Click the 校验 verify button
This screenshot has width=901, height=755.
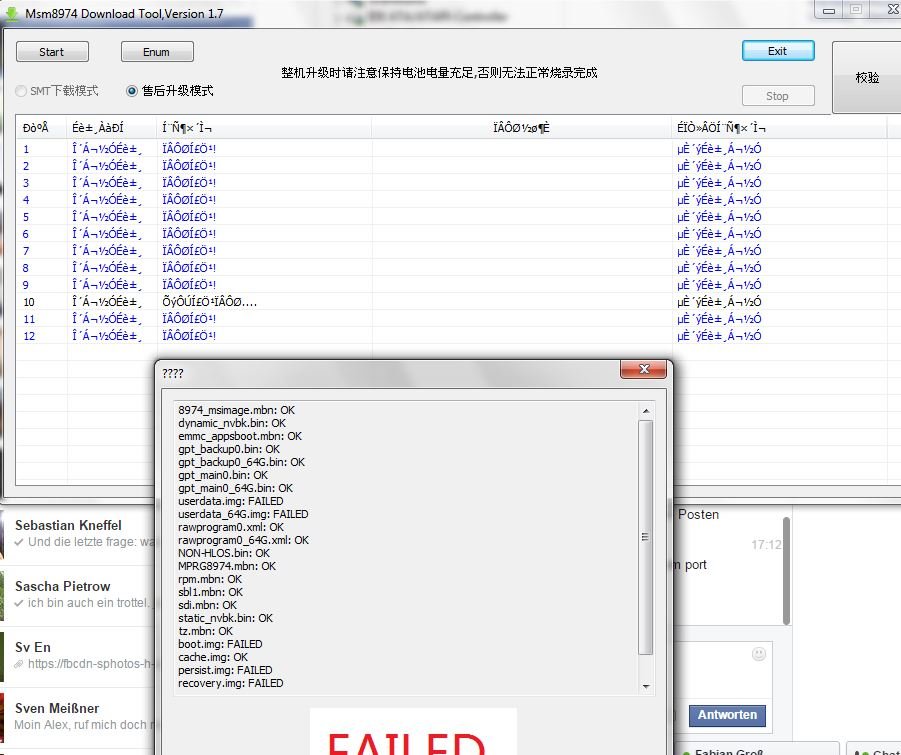(867, 78)
